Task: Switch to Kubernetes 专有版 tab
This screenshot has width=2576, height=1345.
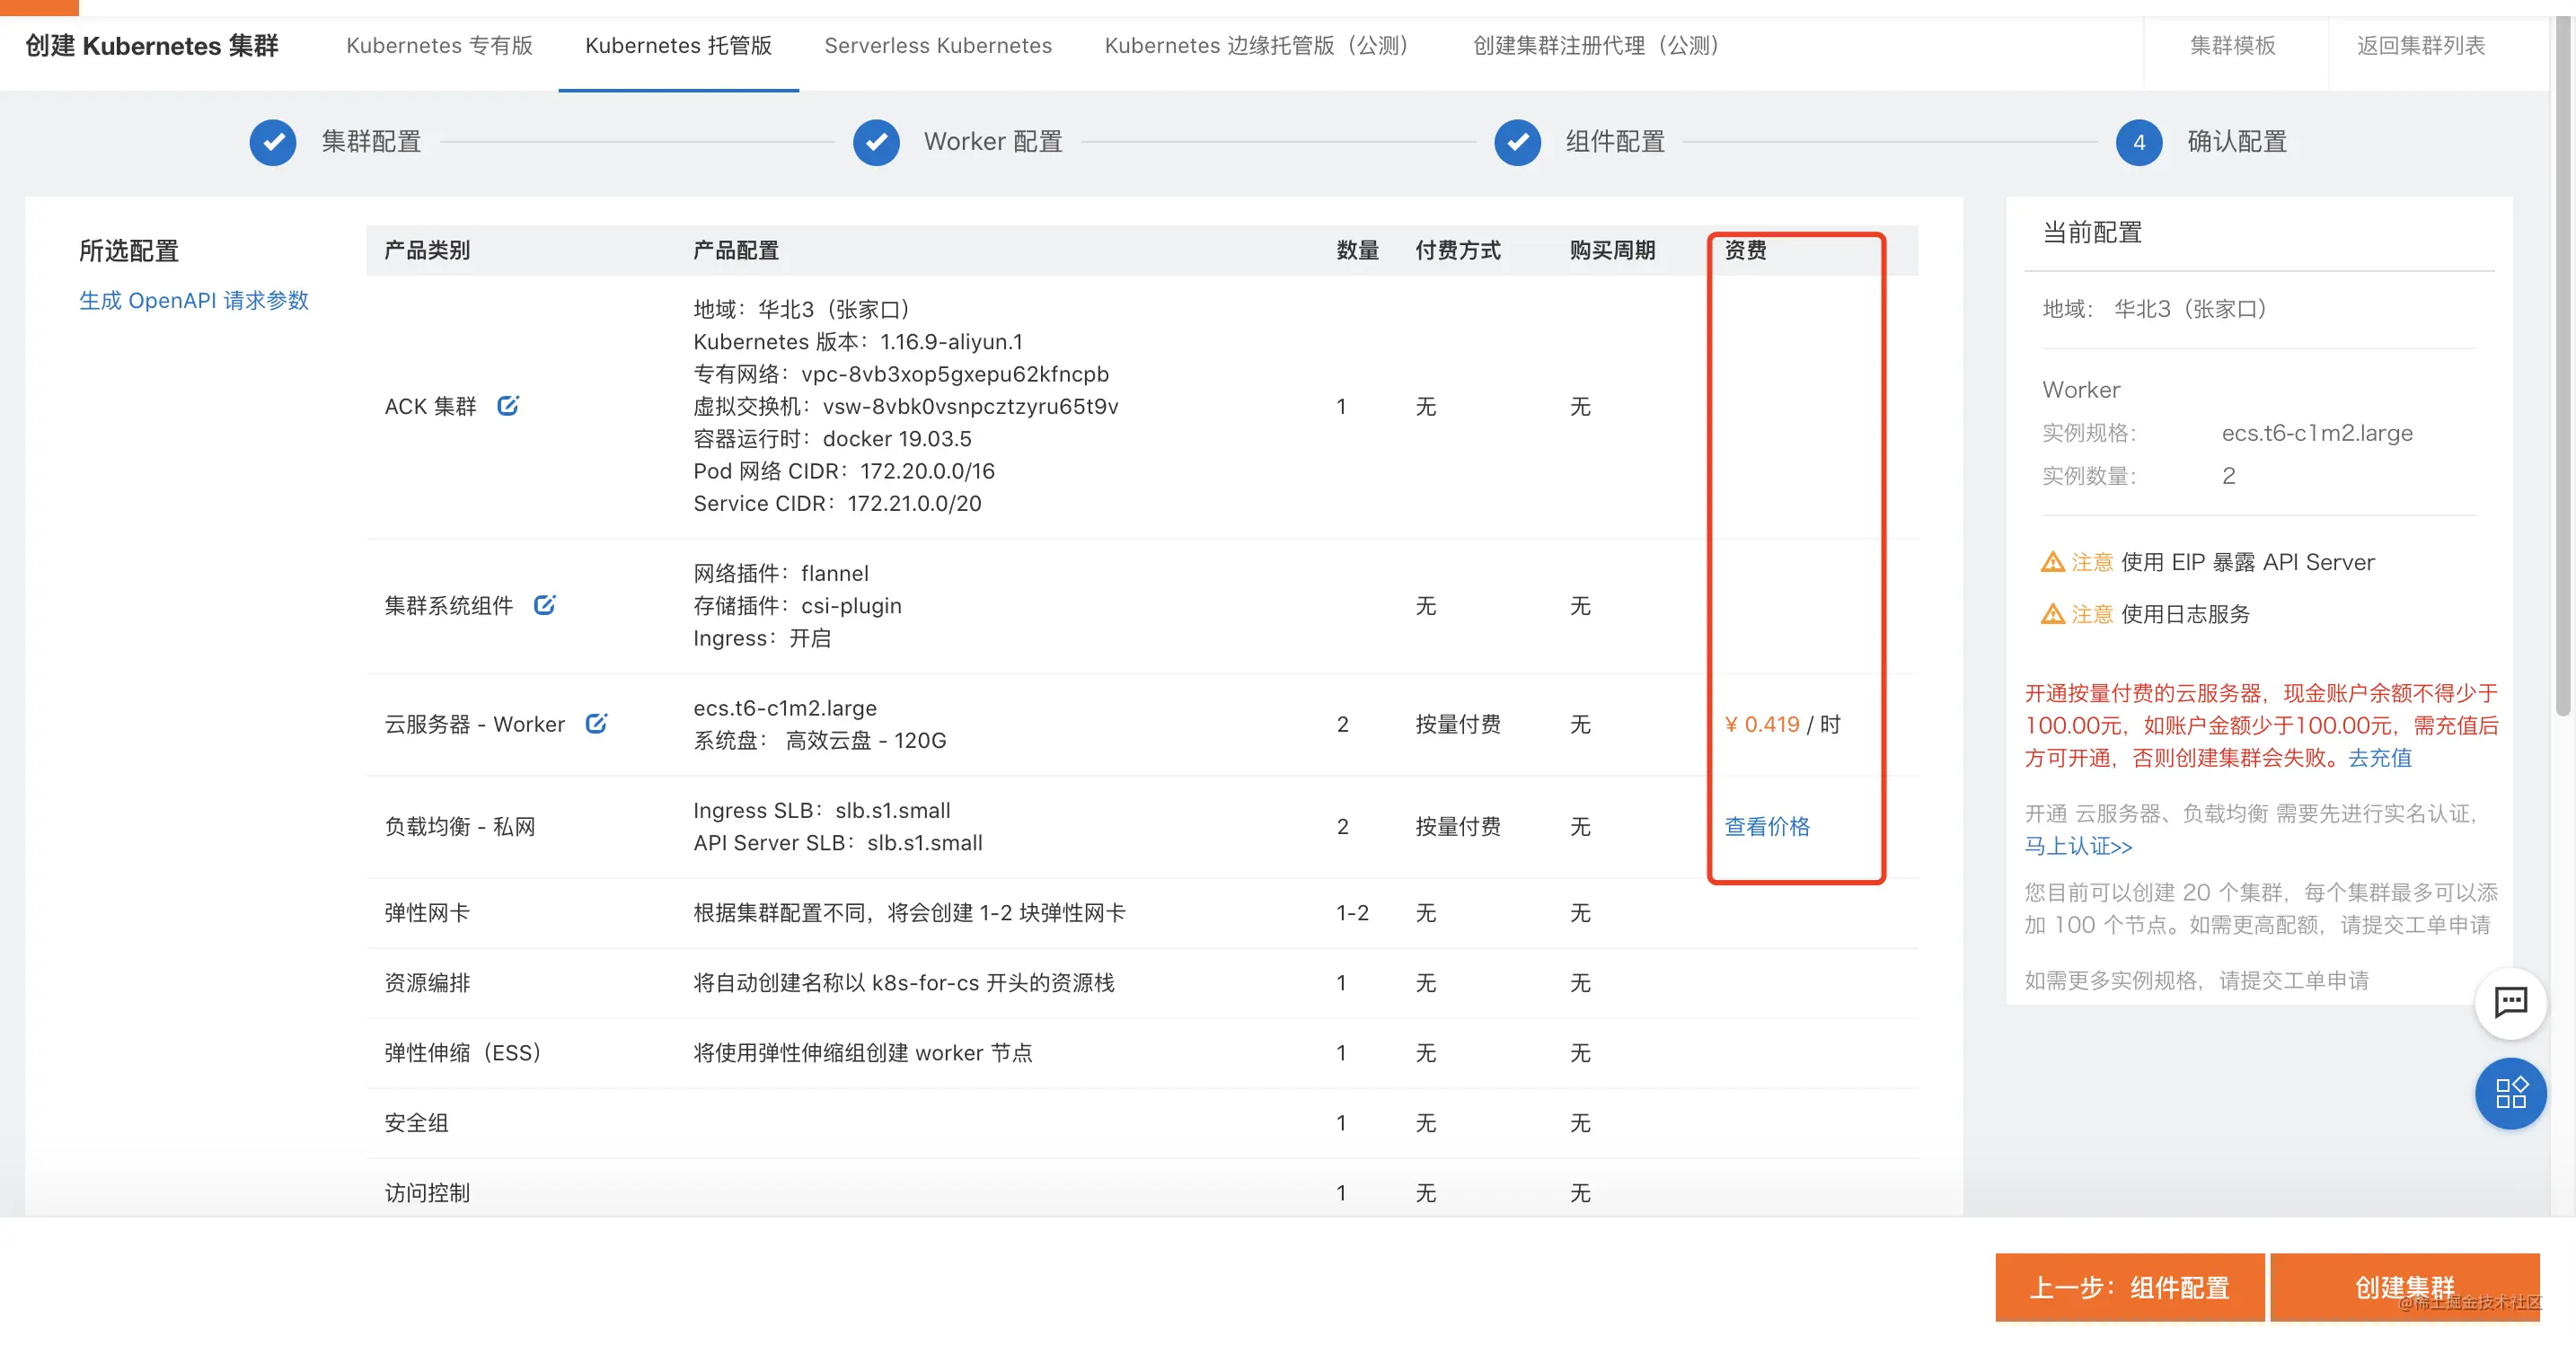Action: (439, 46)
